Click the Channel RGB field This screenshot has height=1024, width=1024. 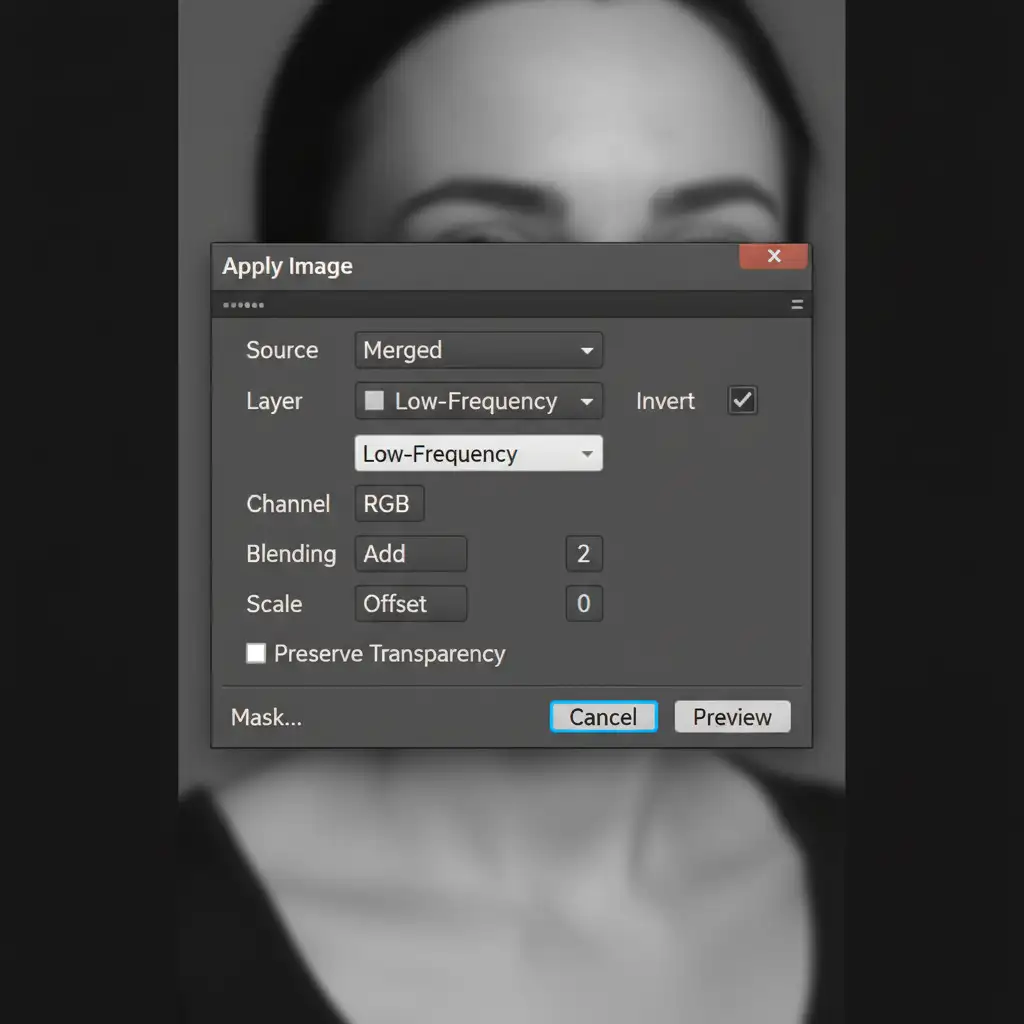(x=389, y=504)
